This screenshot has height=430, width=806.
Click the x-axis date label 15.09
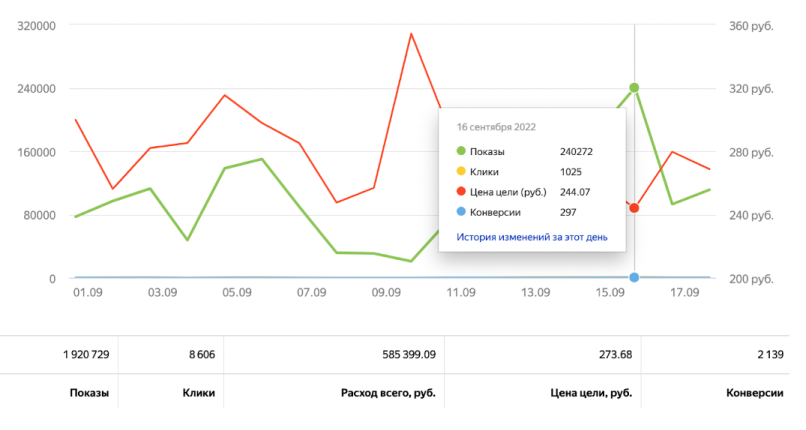coord(610,292)
